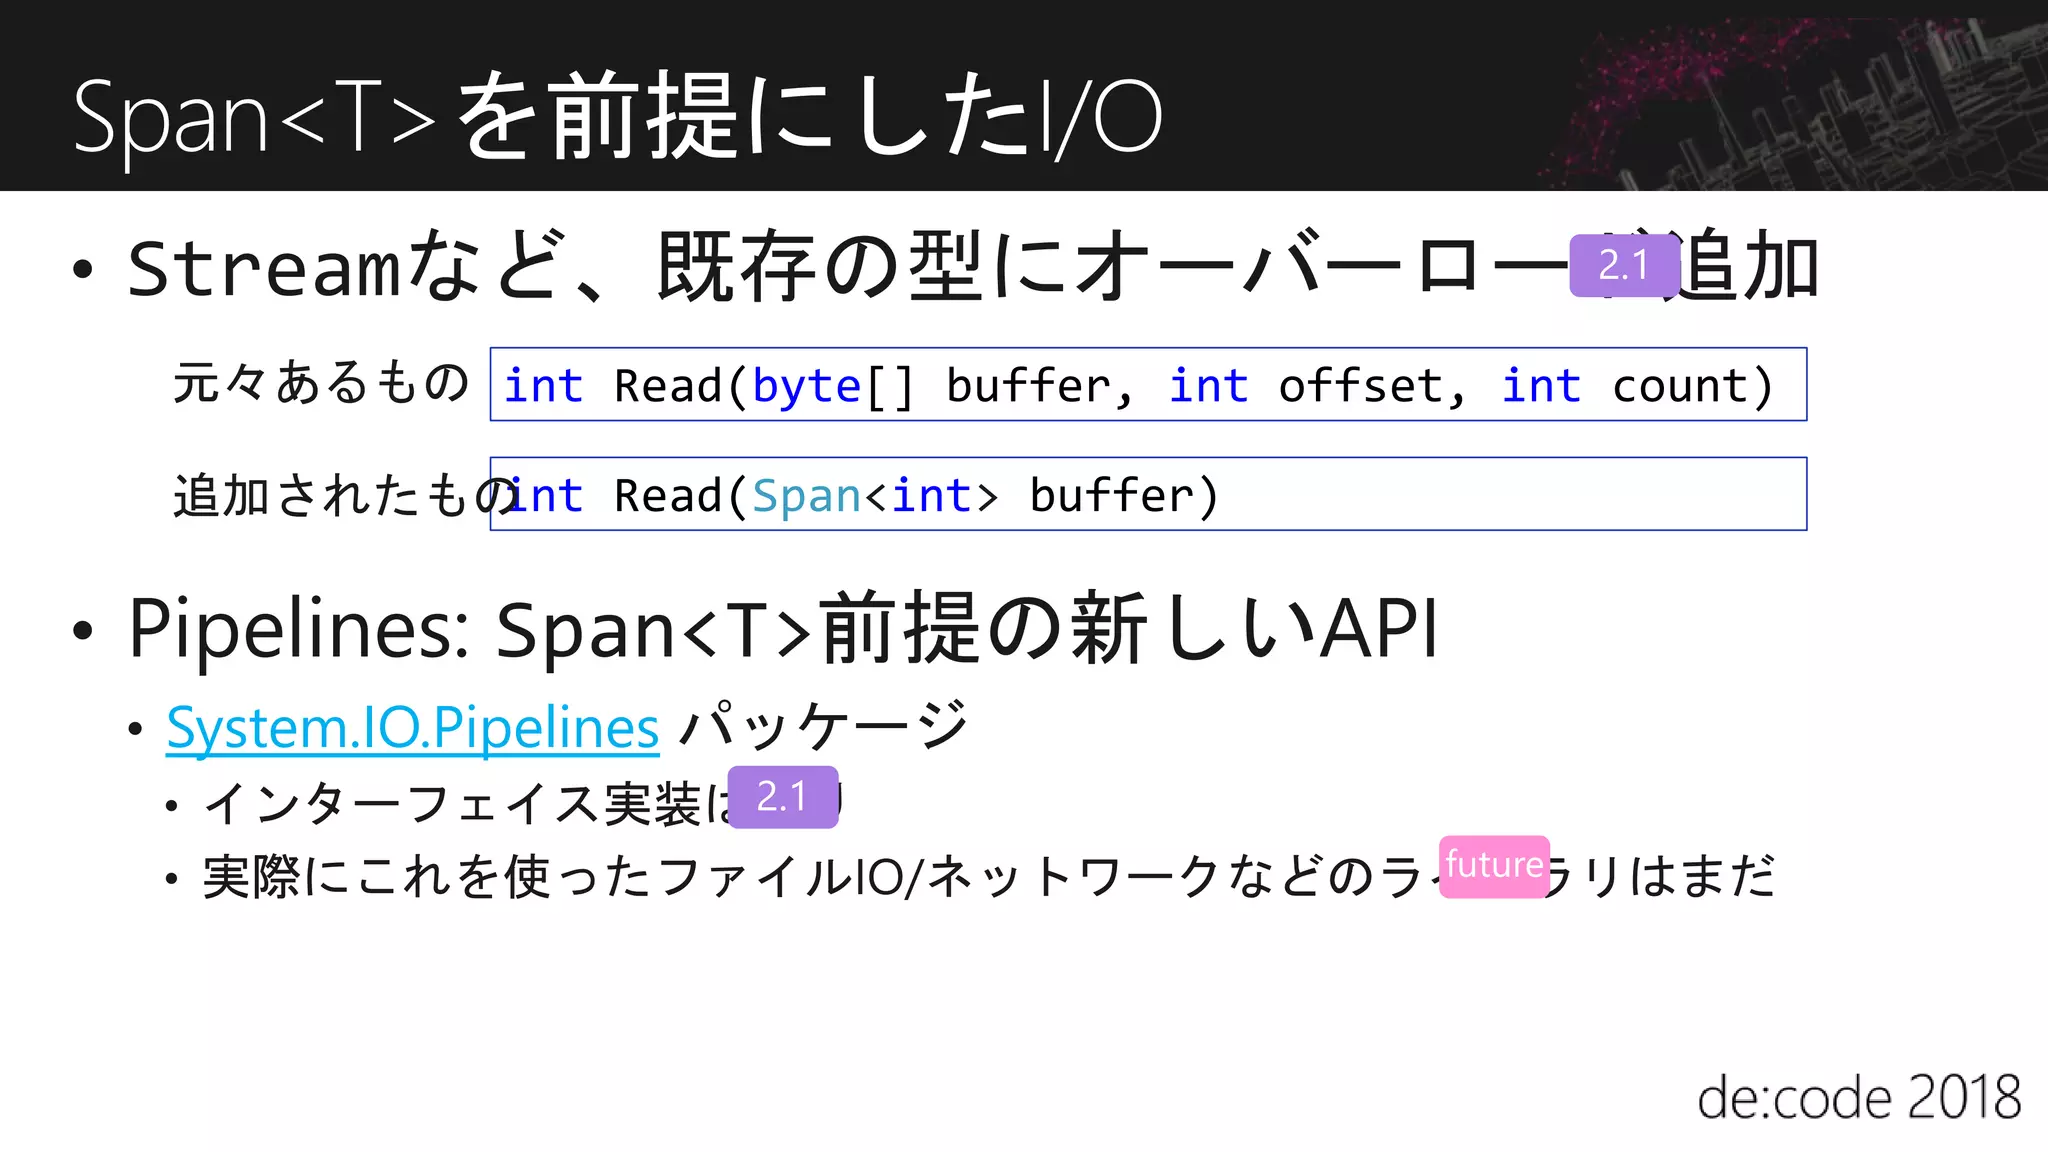This screenshot has width=2048, height=1152.
Task: Click the line 実際にこれを使ったファイルIO/ネットワーク
Action: pyautogui.click(x=988, y=877)
